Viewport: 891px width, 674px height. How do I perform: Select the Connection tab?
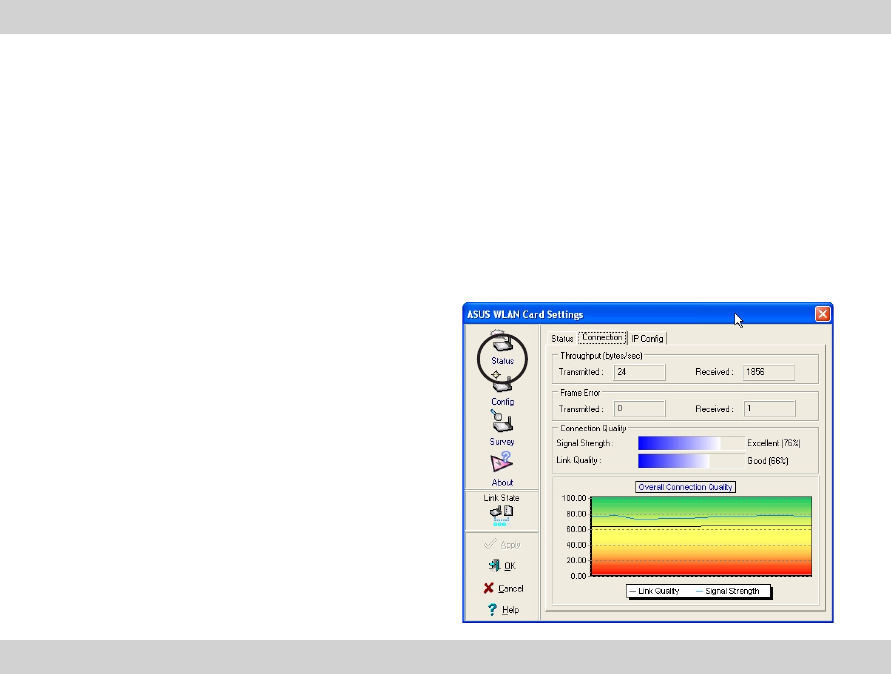pos(602,338)
